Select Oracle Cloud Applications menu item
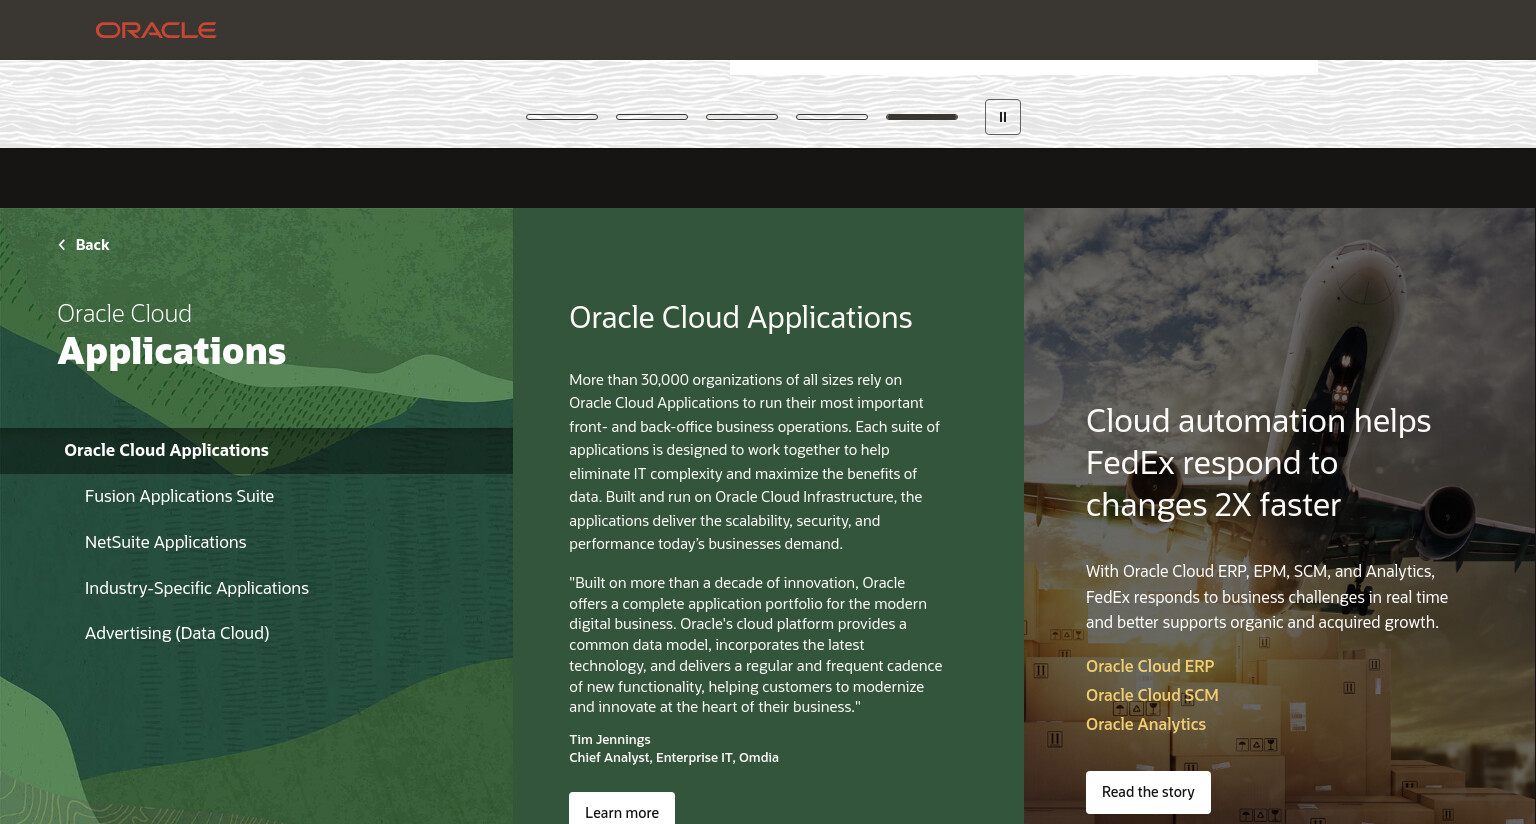The image size is (1536, 824). [256, 450]
